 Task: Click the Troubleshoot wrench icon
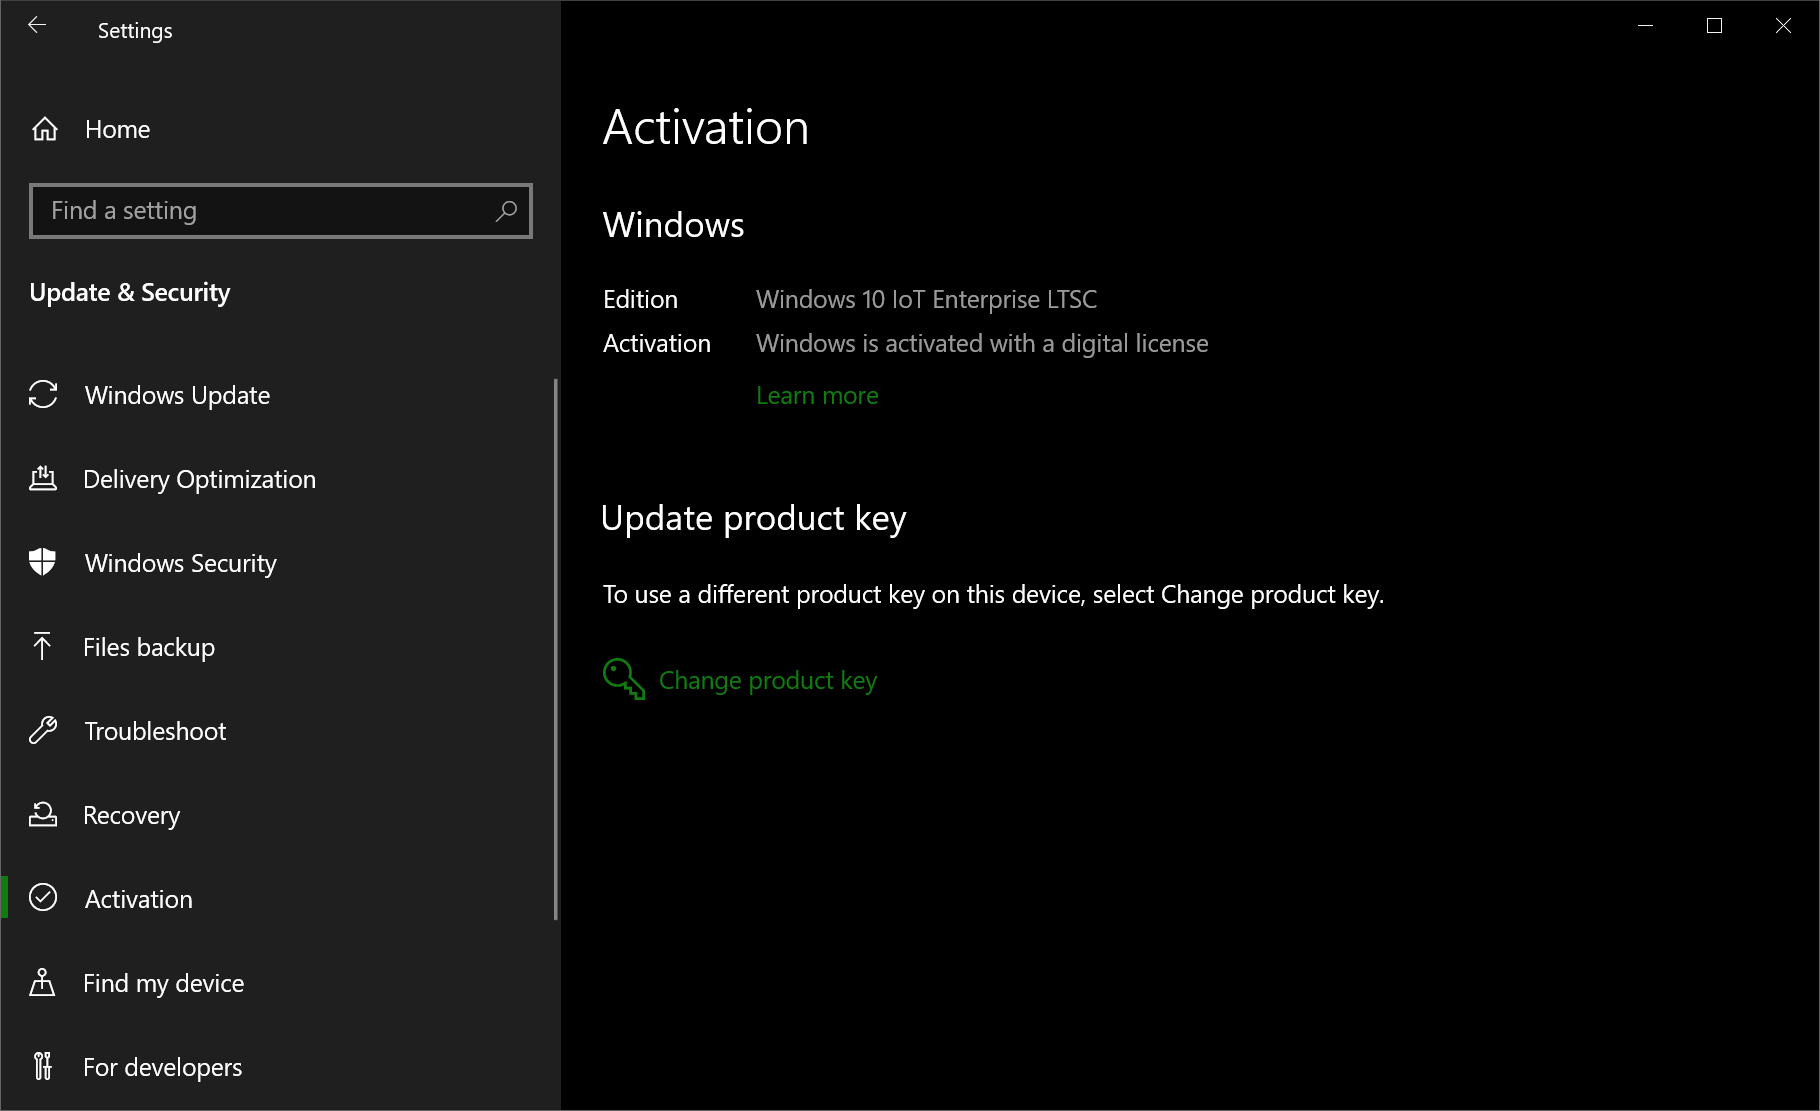pyautogui.click(x=43, y=731)
